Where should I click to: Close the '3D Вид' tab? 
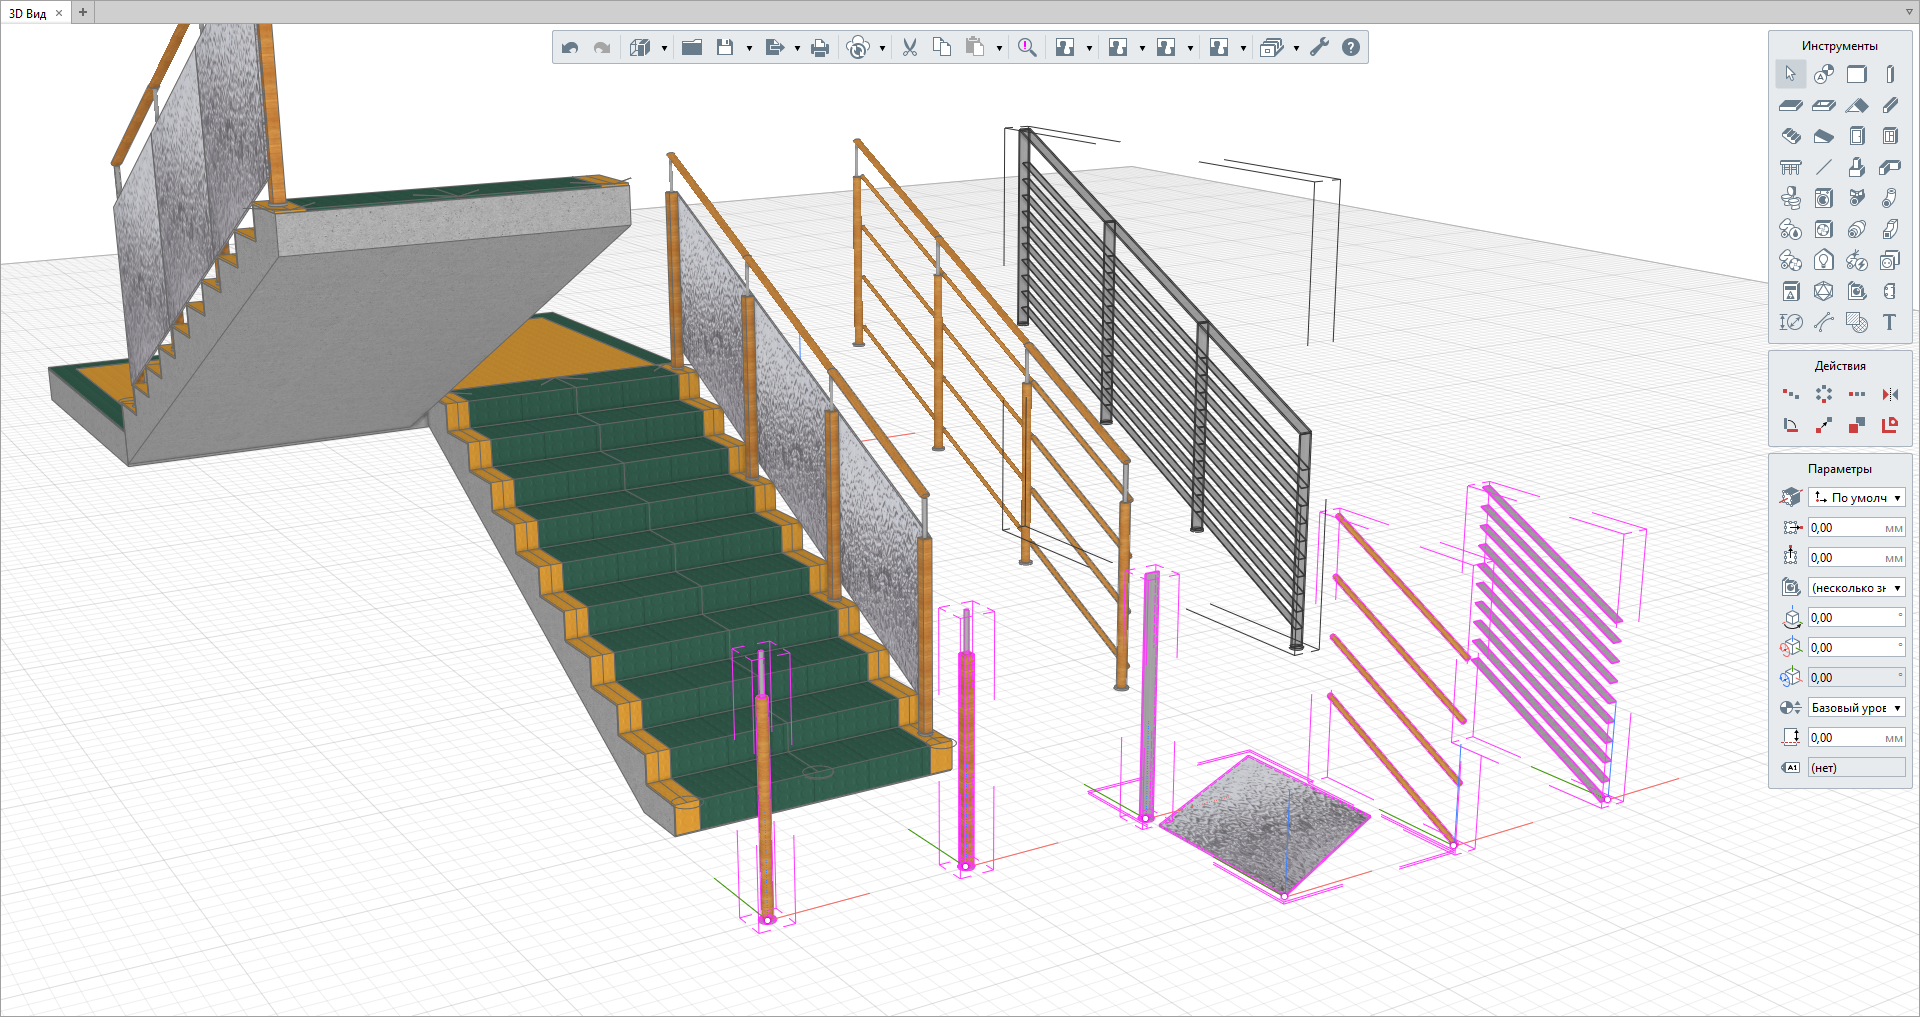pyautogui.click(x=59, y=13)
